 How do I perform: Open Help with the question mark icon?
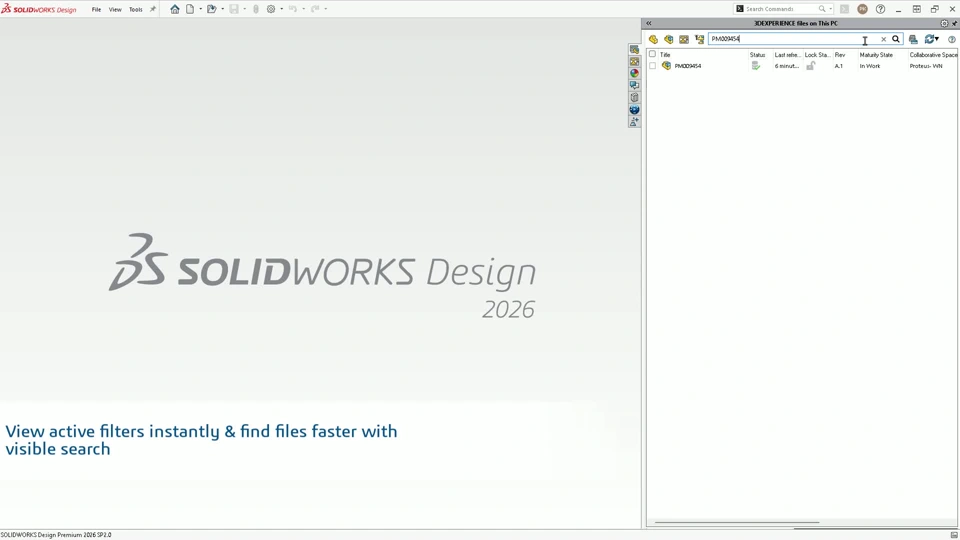[x=880, y=9]
